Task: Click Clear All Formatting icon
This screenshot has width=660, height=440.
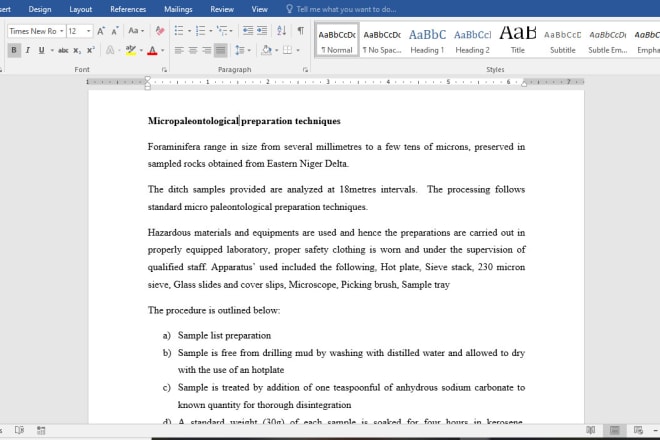Action: [160, 31]
